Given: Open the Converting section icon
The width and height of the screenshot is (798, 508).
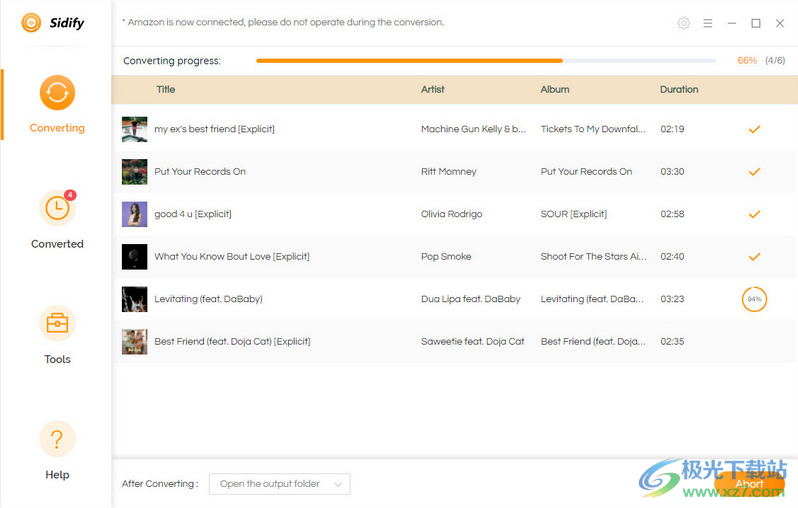Looking at the screenshot, I should pyautogui.click(x=57, y=93).
